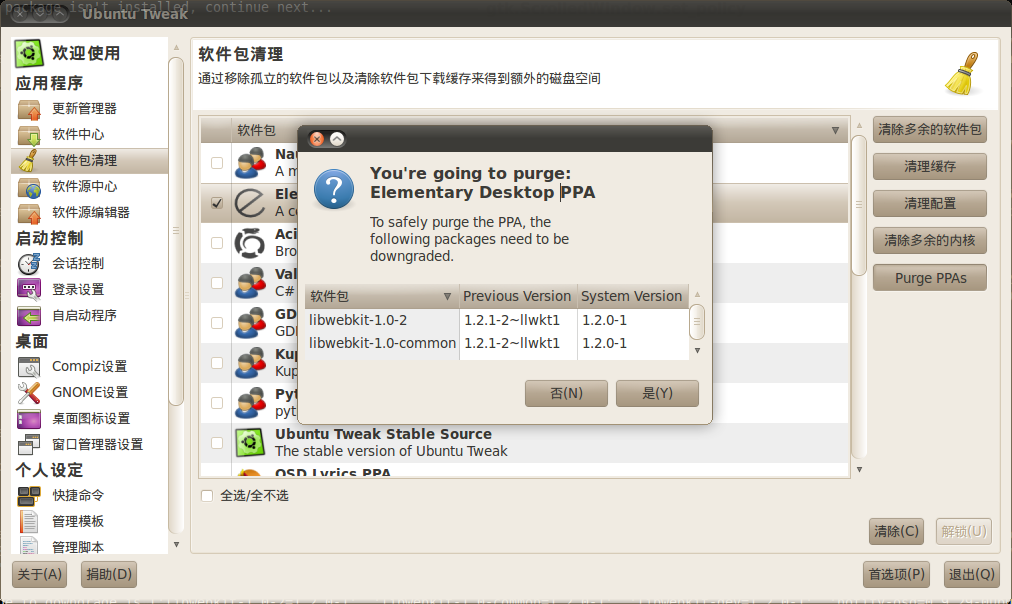The height and width of the screenshot is (604, 1012).
Task: Click the question mark icon in dialog
Action: 334,189
